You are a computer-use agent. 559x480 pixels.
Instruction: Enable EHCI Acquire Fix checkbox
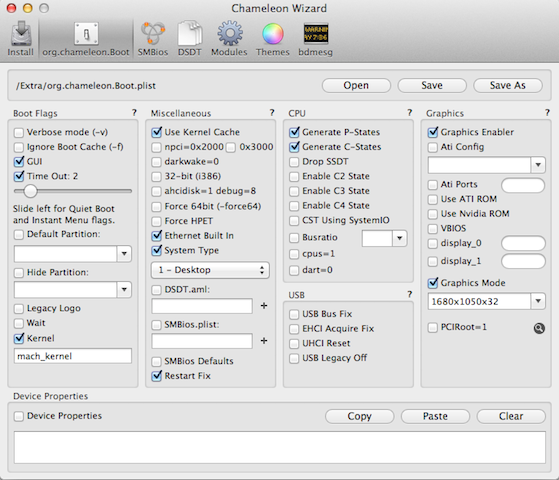pos(294,329)
